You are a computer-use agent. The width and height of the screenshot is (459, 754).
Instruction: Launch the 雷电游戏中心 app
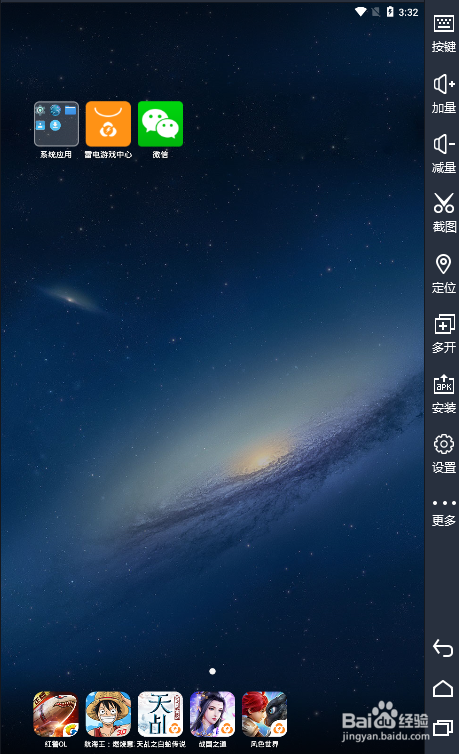click(108, 124)
